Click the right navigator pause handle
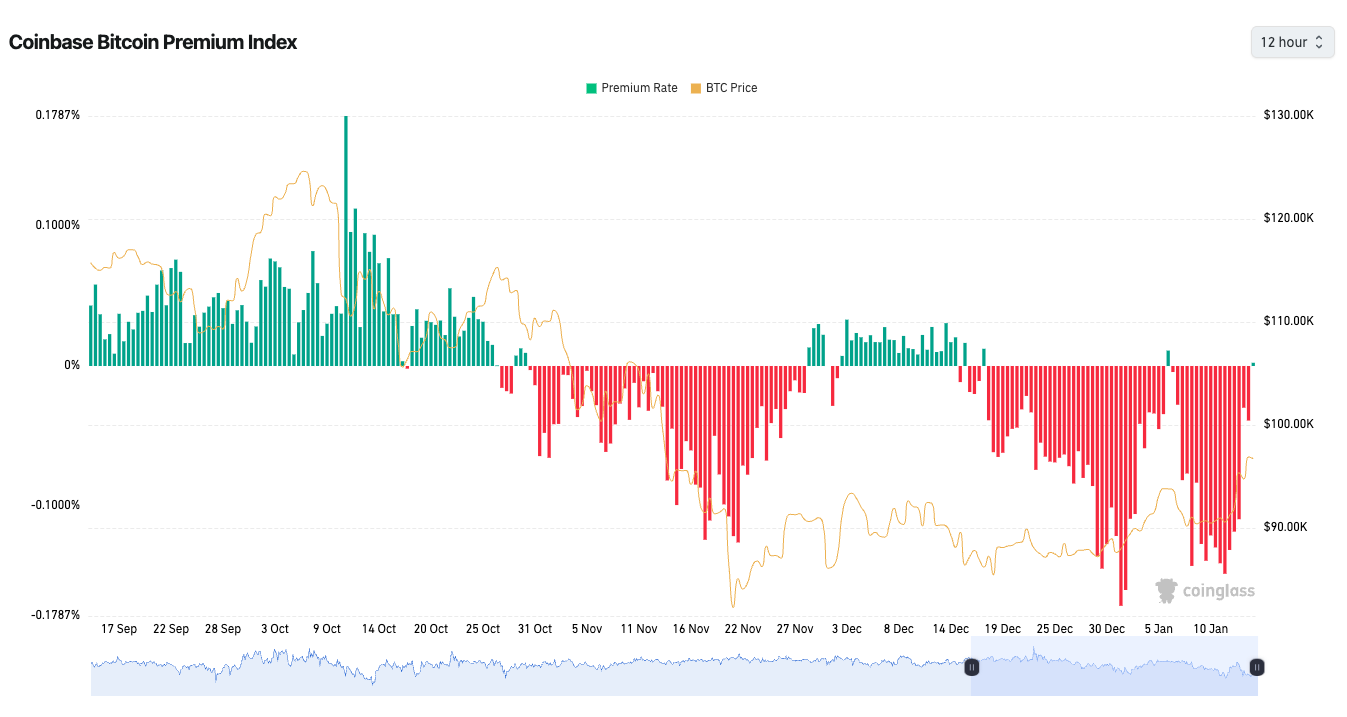The height and width of the screenshot is (717, 1347). [x=1257, y=667]
